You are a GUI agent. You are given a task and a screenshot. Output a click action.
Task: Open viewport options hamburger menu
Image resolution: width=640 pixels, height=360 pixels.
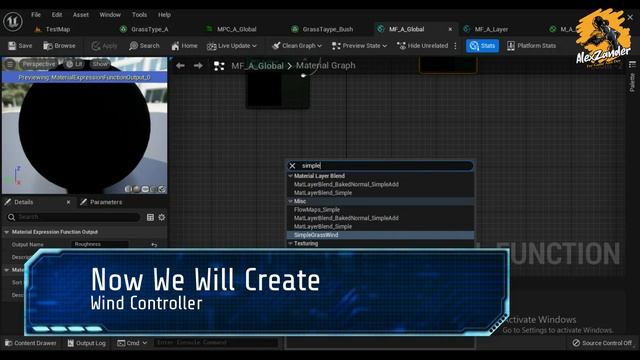click(10, 64)
